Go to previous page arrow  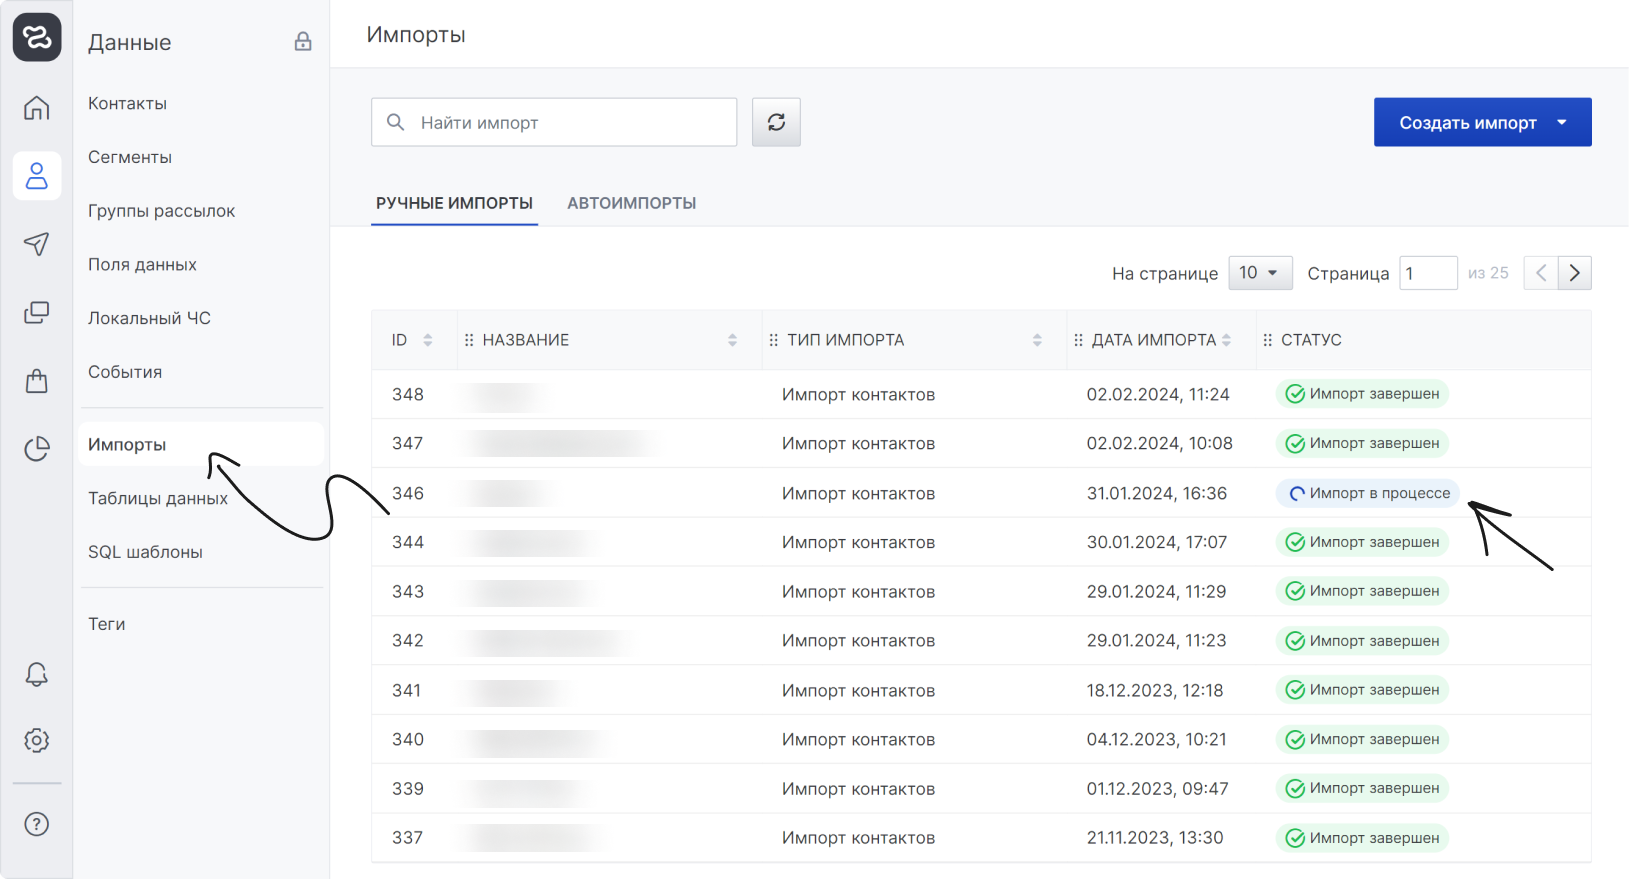click(x=1541, y=273)
